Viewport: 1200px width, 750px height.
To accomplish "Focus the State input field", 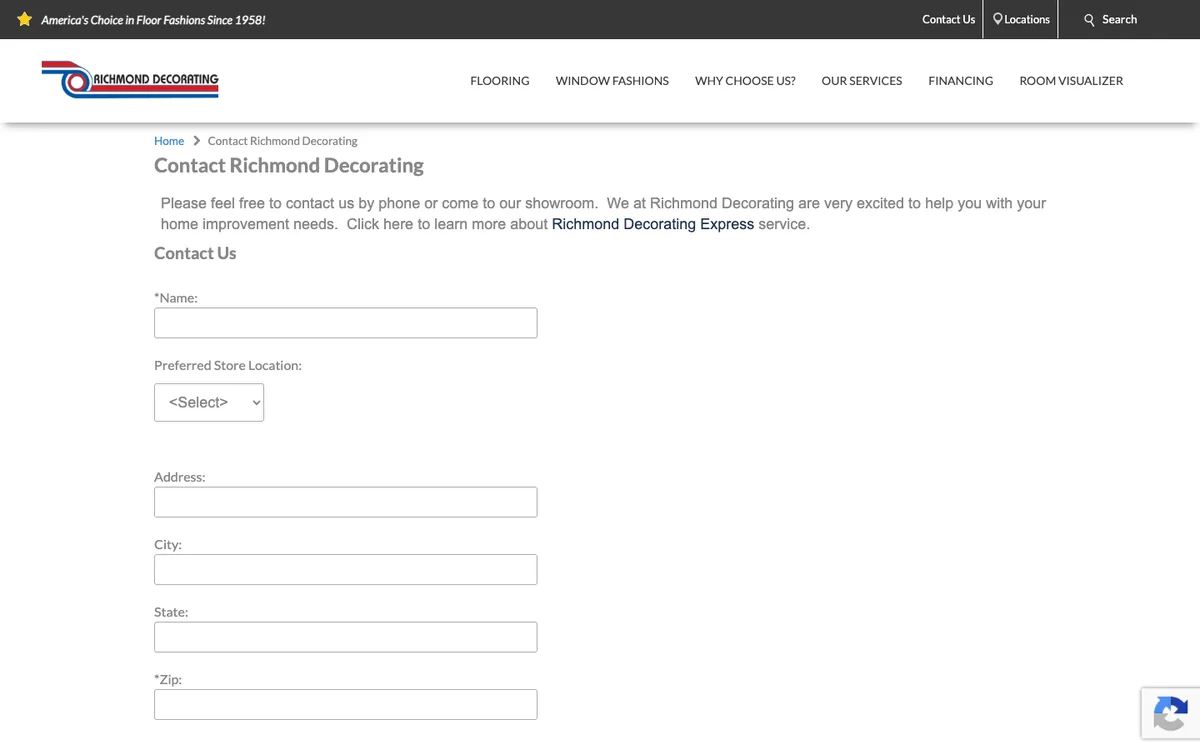I will click(345, 637).
